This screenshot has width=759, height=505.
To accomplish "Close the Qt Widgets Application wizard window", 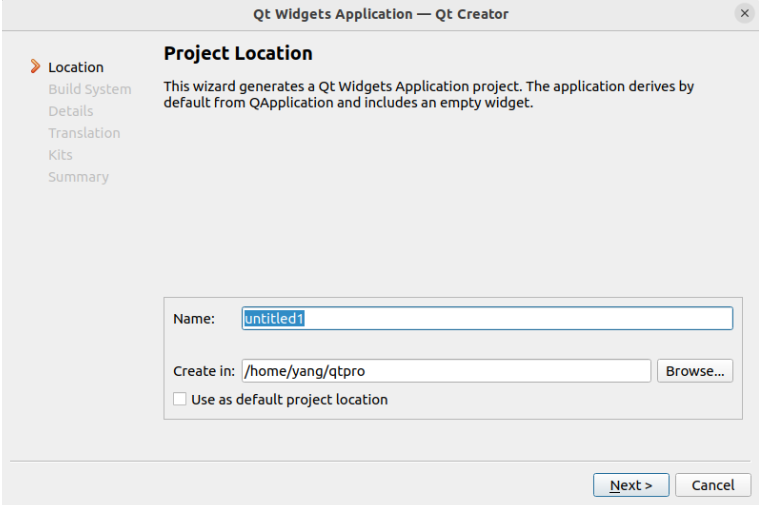I will [x=744, y=14].
